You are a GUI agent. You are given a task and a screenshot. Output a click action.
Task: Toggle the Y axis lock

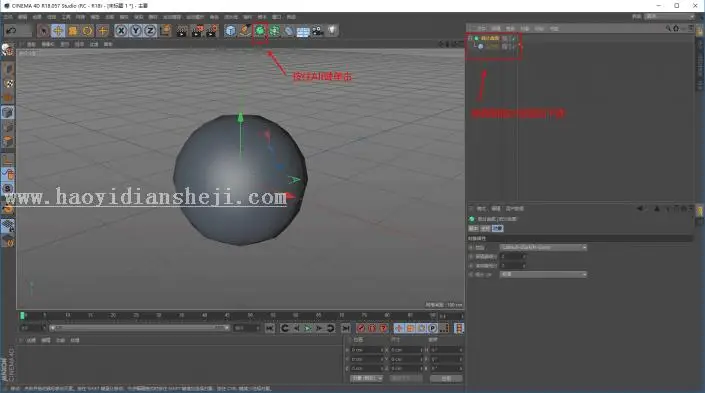pos(135,31)
